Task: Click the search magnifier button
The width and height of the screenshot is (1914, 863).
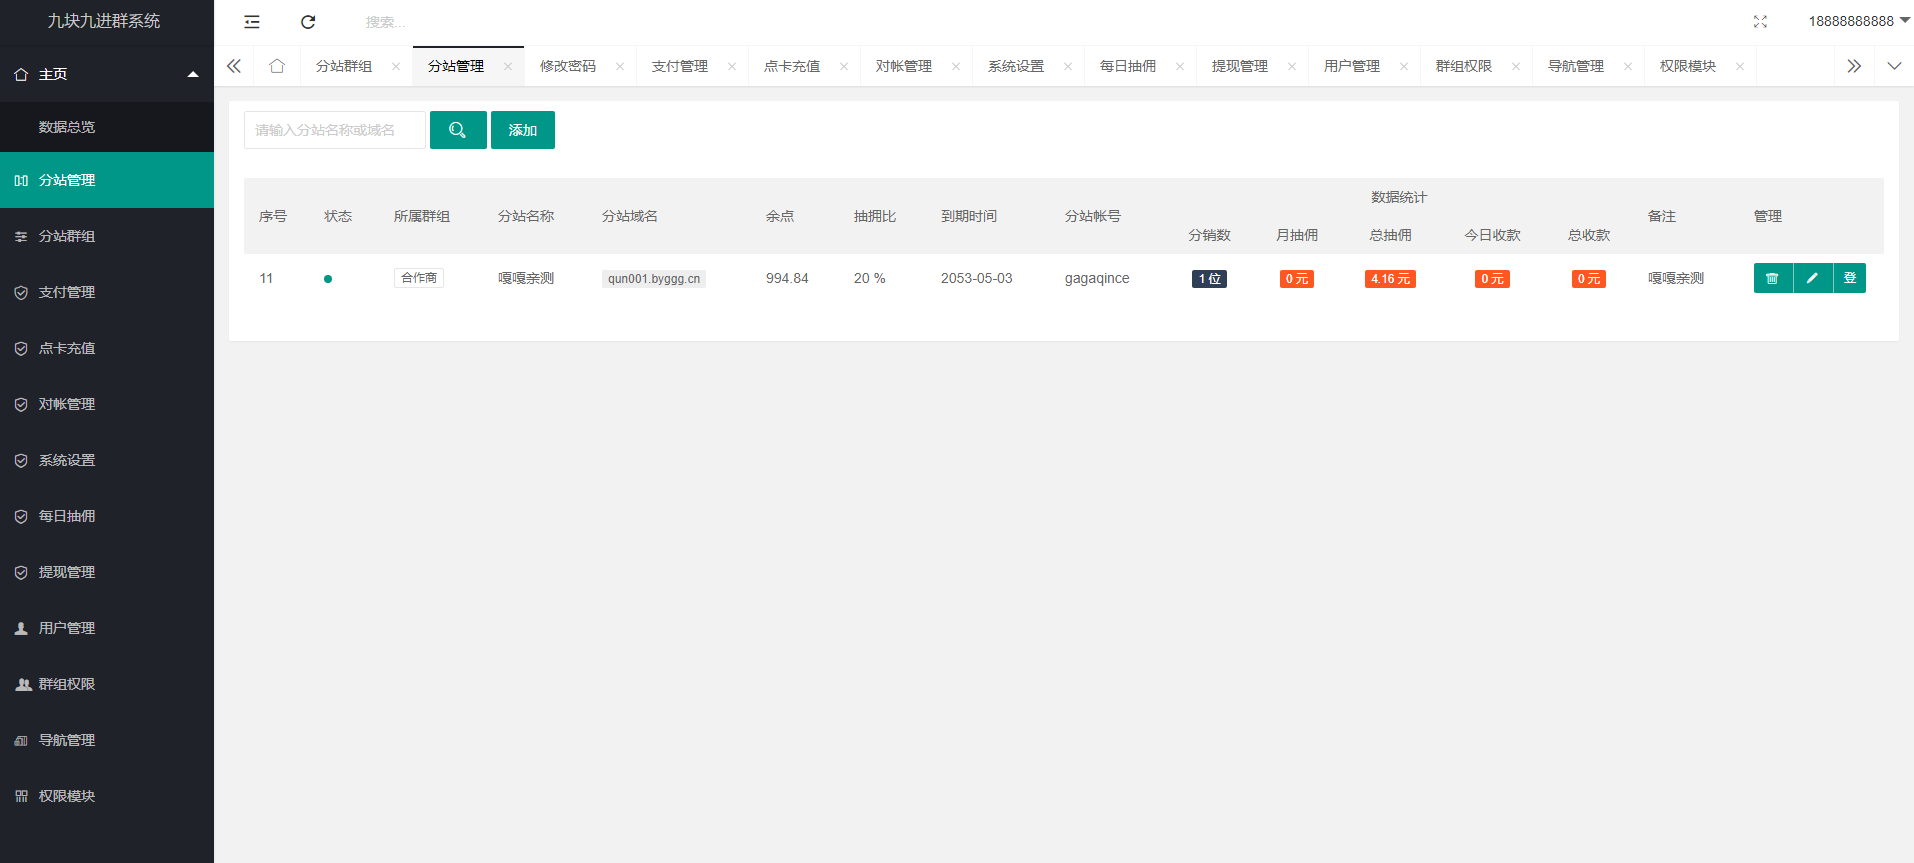Action: coord(458,130)
